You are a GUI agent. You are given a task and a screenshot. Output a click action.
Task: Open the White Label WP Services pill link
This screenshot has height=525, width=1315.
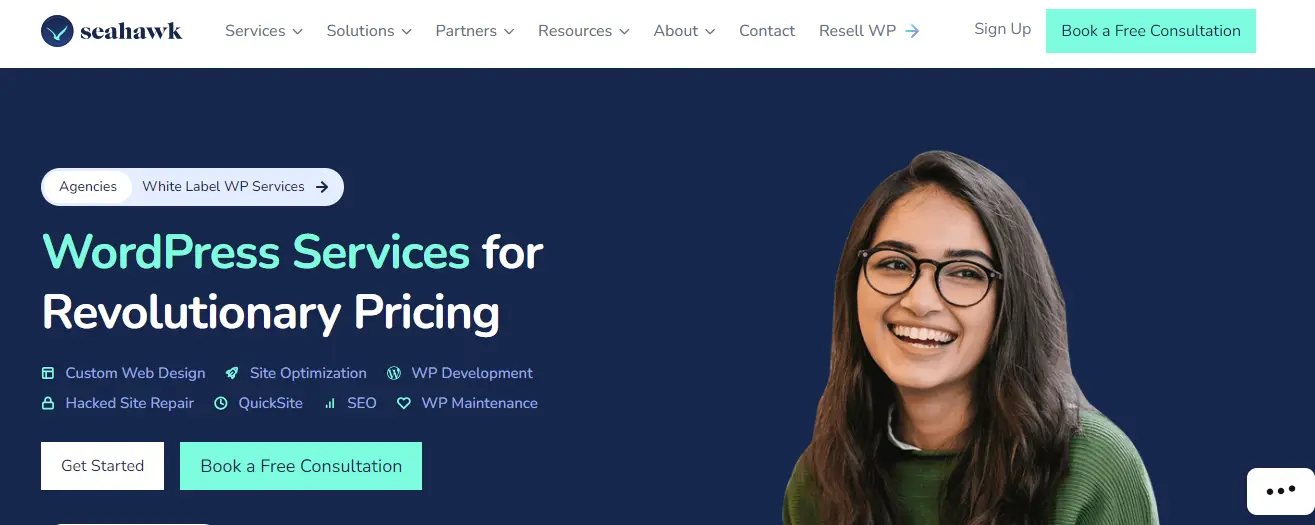(235, 186)
